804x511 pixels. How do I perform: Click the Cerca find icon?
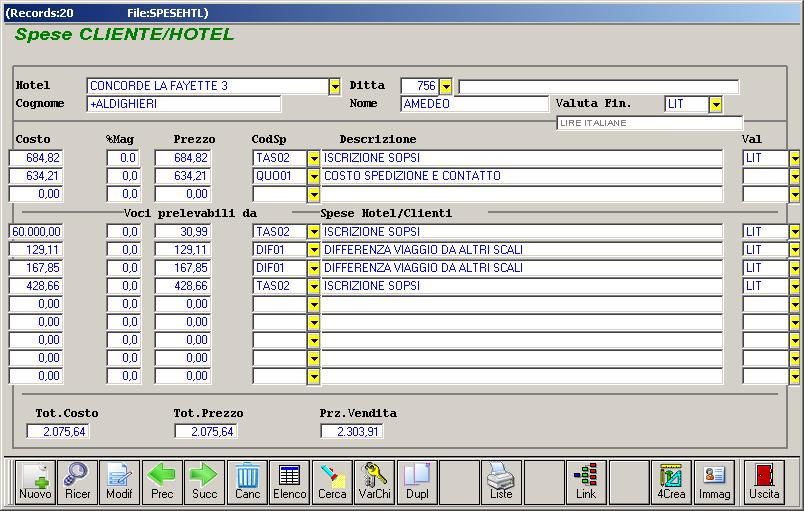click(332, 482)
